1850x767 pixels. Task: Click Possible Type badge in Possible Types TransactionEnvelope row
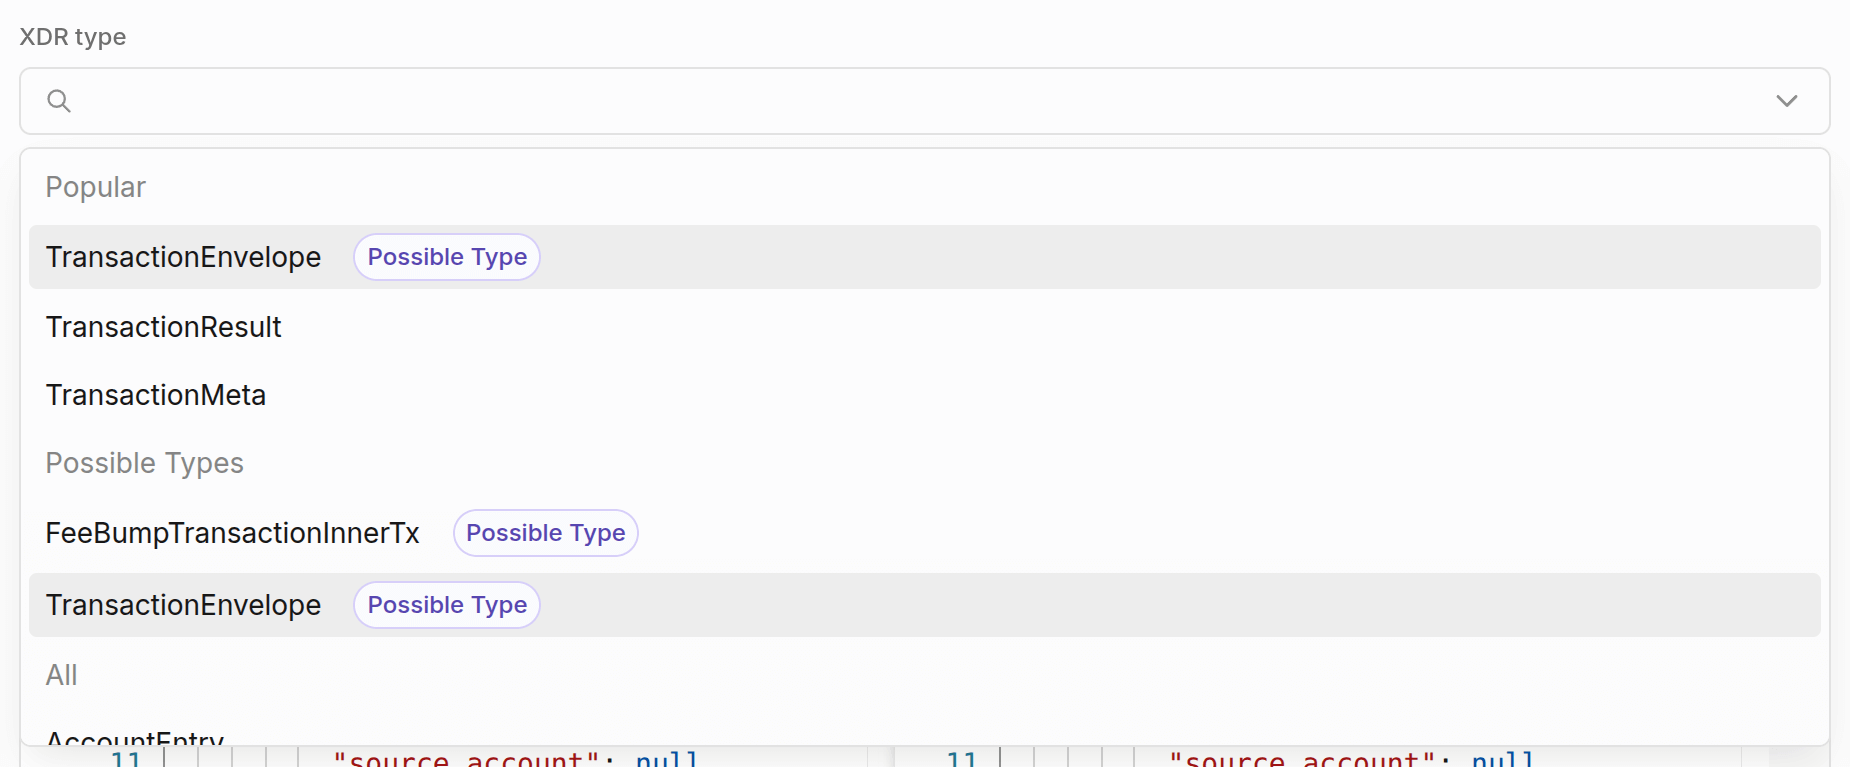click(x=447, y=605)
